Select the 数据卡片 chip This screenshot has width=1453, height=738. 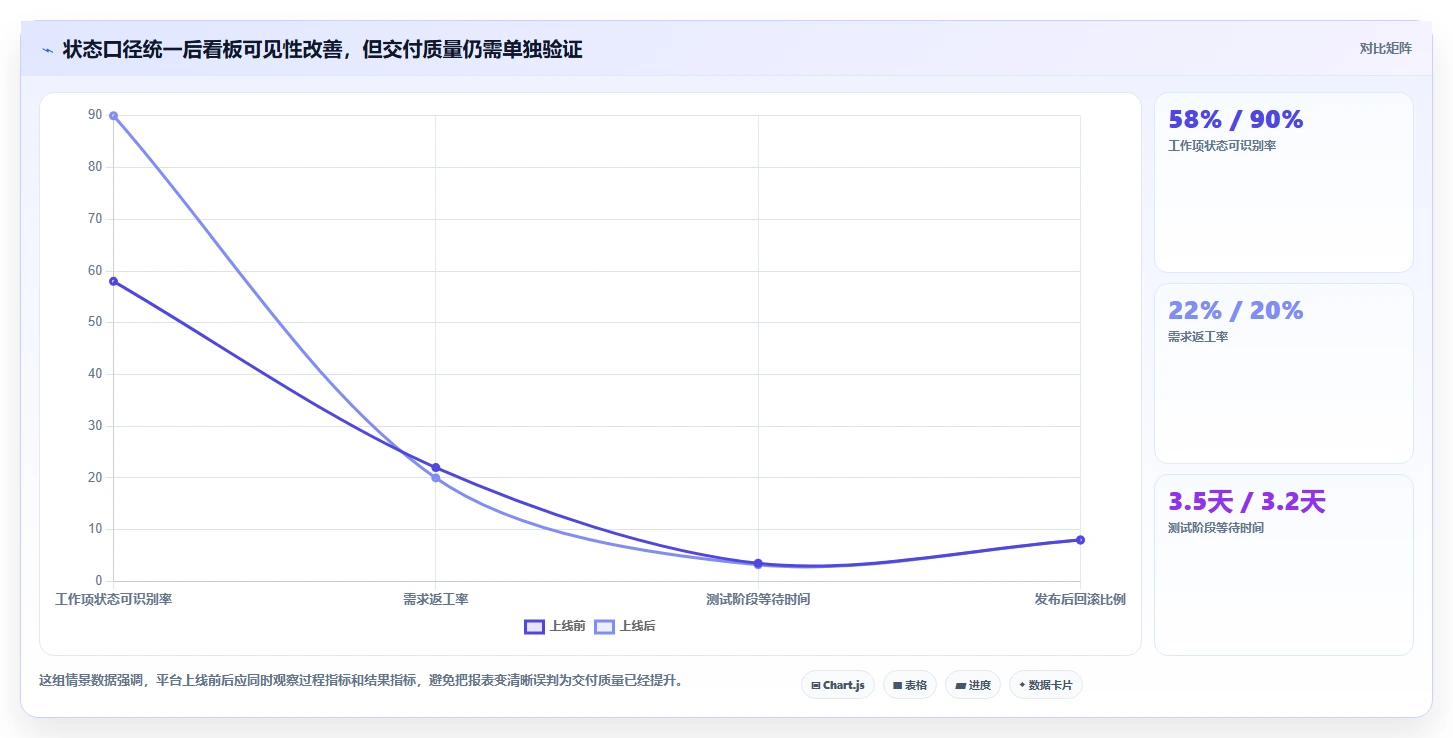pyautogui.click(x=1046, y=685)
